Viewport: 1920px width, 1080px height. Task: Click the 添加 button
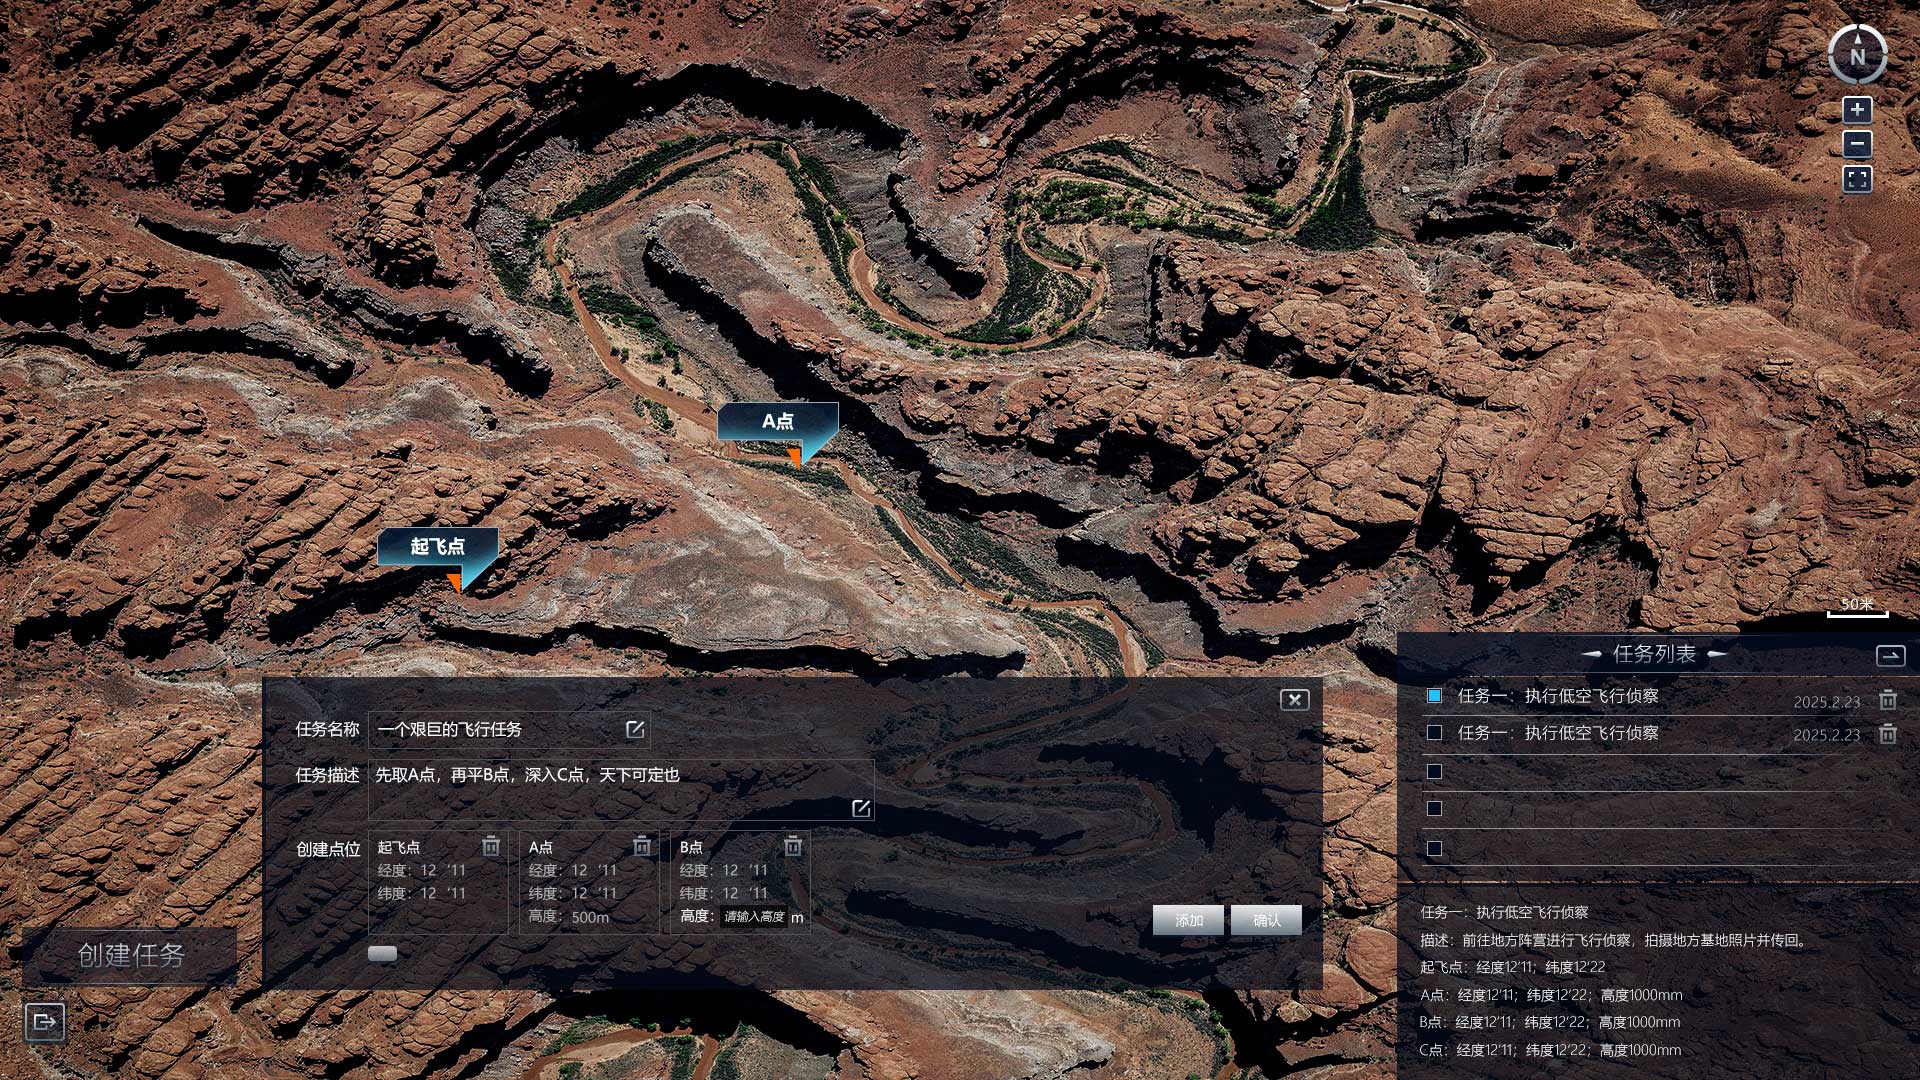click(1188, 920)
